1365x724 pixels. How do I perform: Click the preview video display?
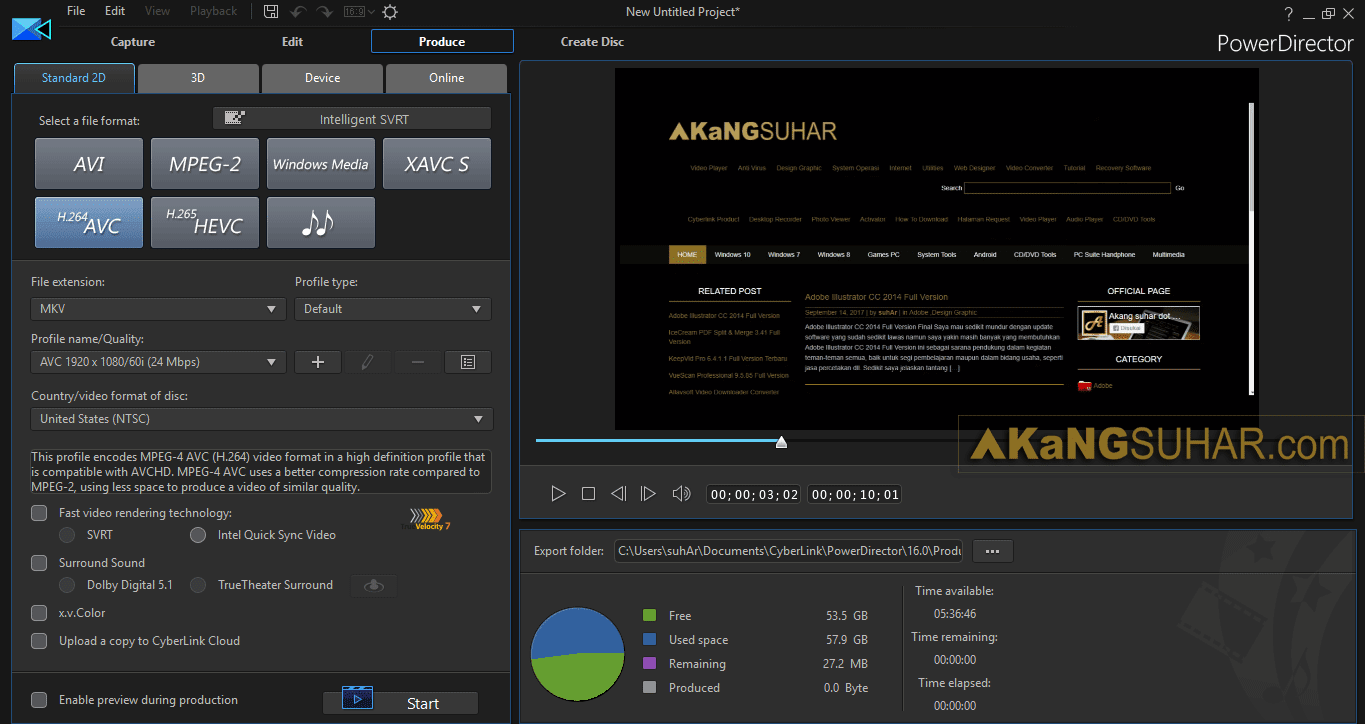pyautogui.click(x=937, y=248)
